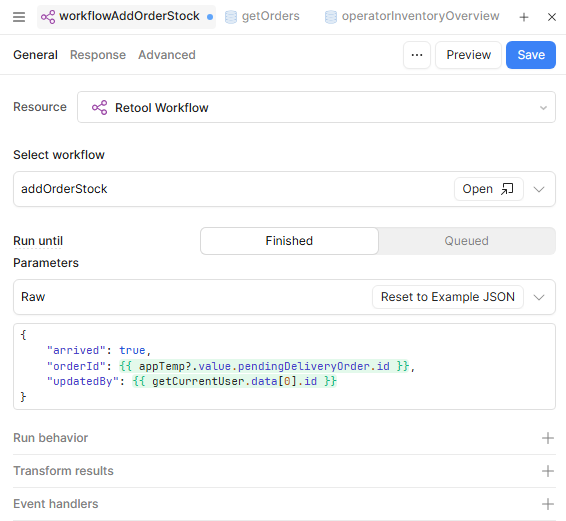Click the operatorInventoryOverview database icon
566x521 pixels.
point(331,17)
